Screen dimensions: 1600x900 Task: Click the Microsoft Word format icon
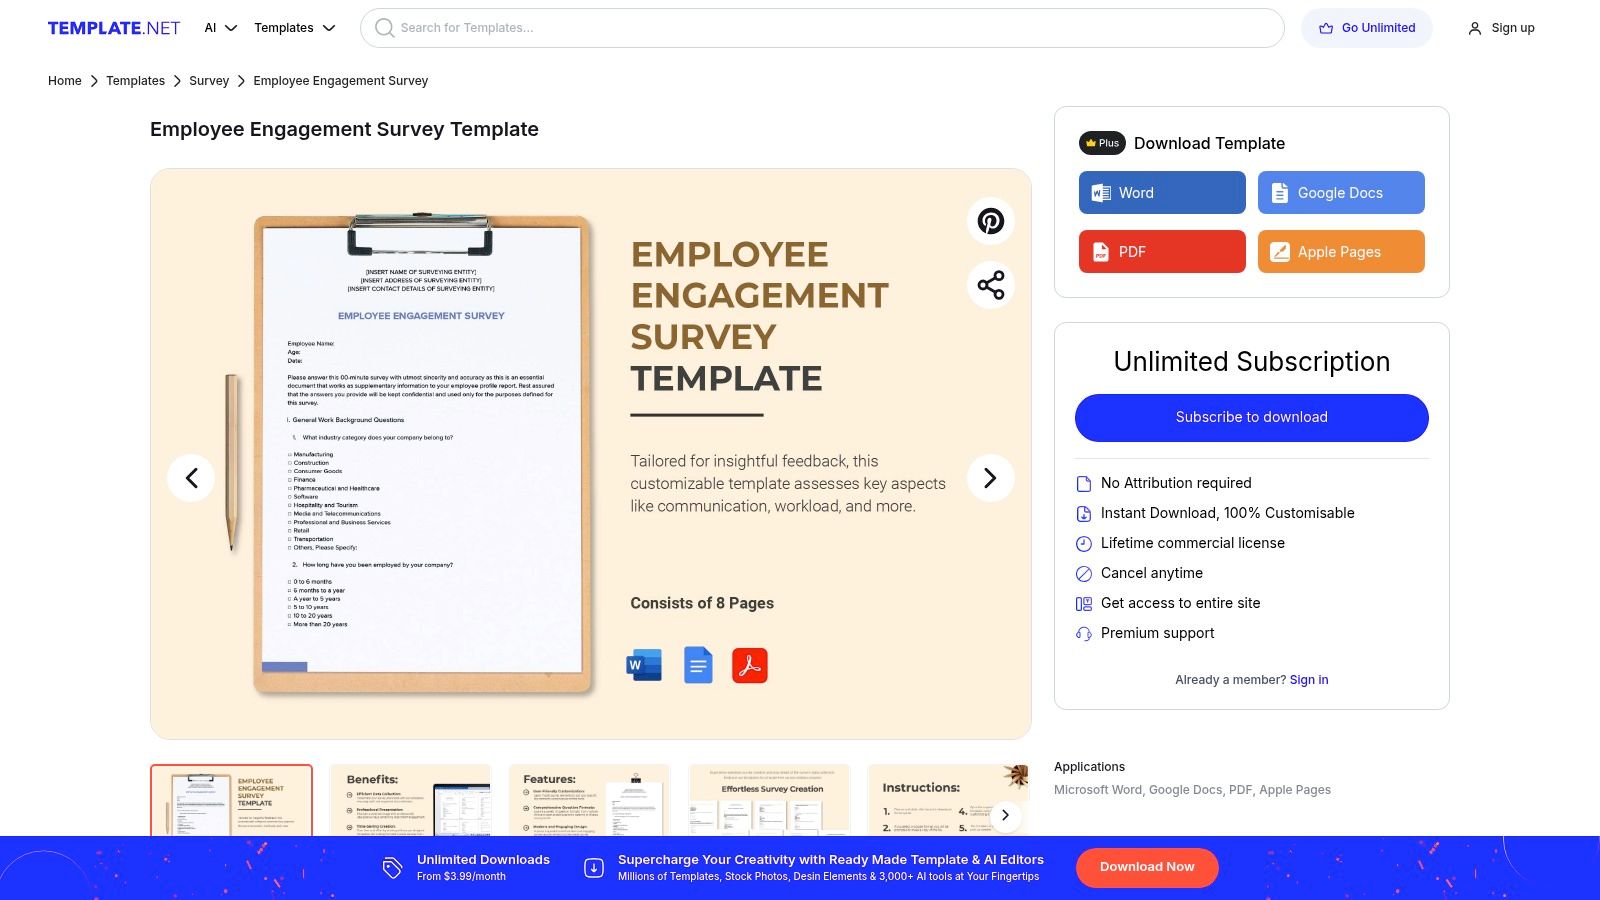[644, 665]
